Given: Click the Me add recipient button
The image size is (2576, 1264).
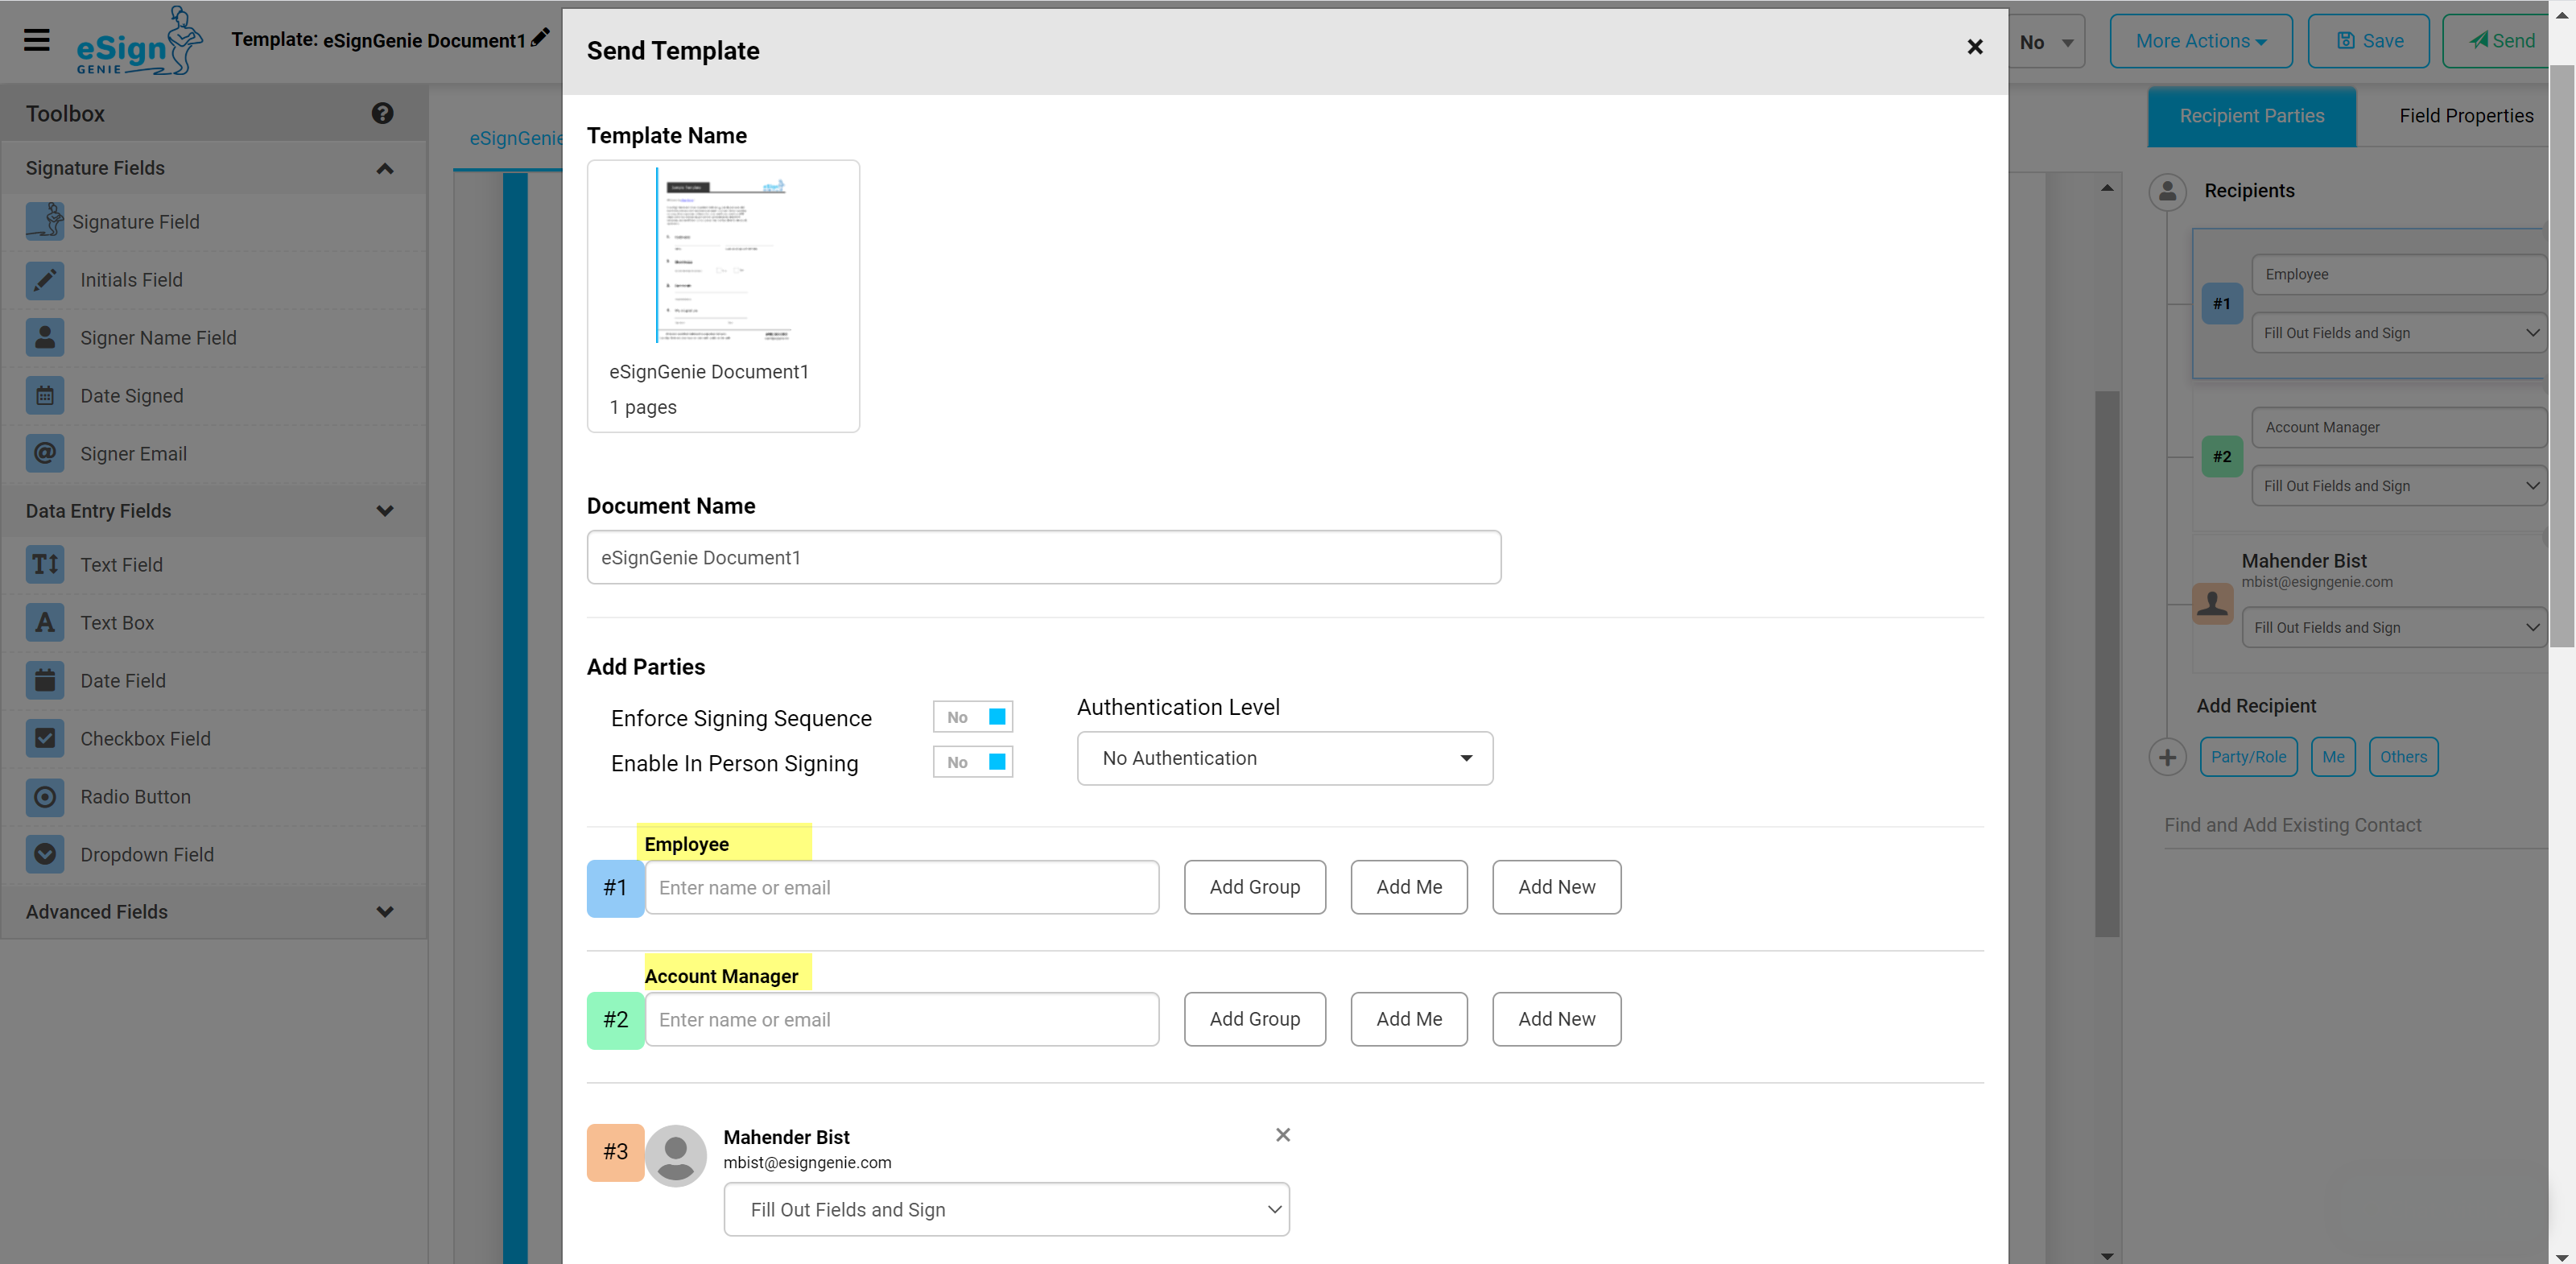Looking at the screenshot, I should pos(2333,757).
